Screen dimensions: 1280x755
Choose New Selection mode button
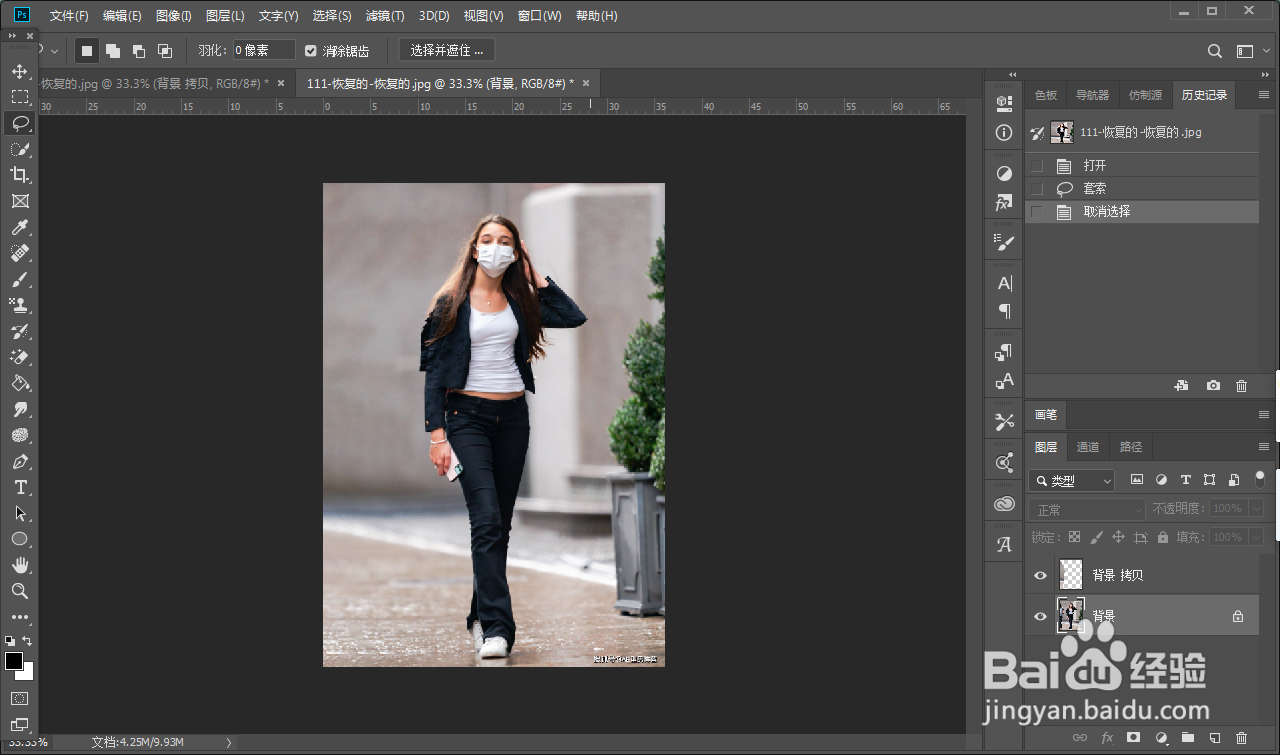point(87,51)
